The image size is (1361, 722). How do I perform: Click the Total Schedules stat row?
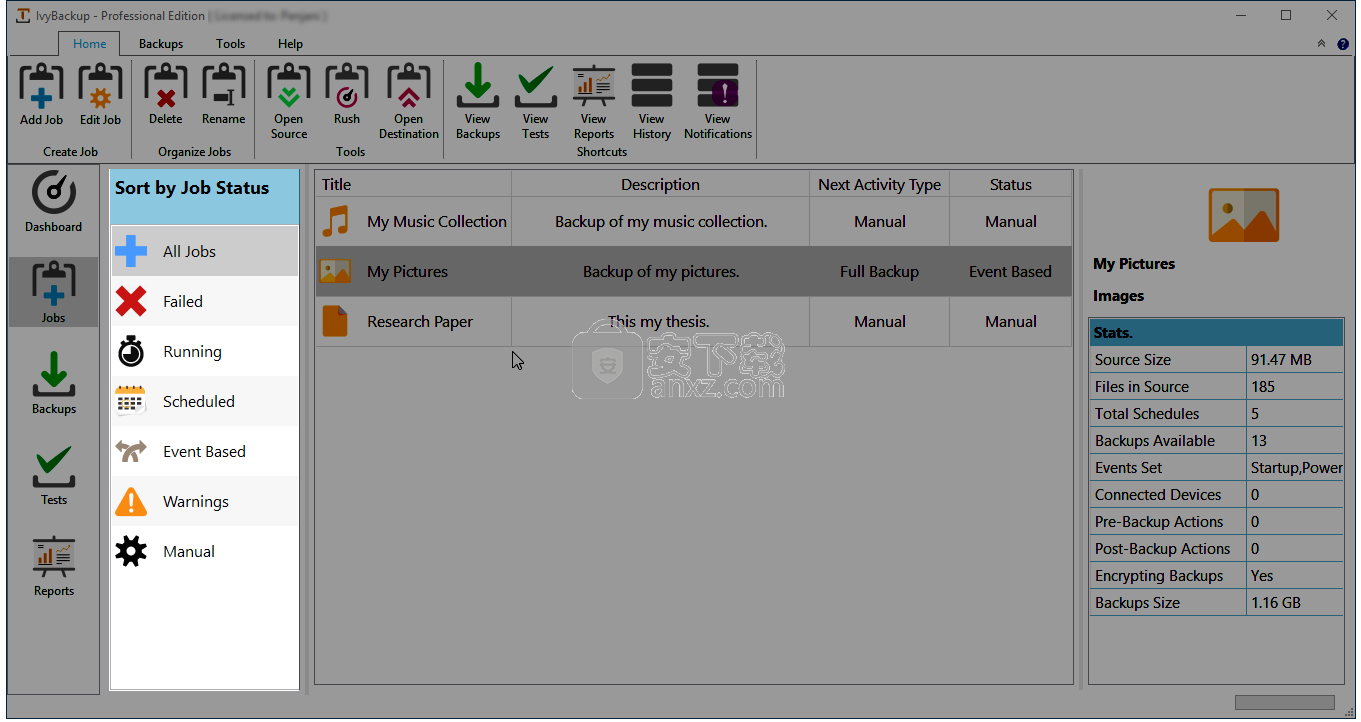1216,414
